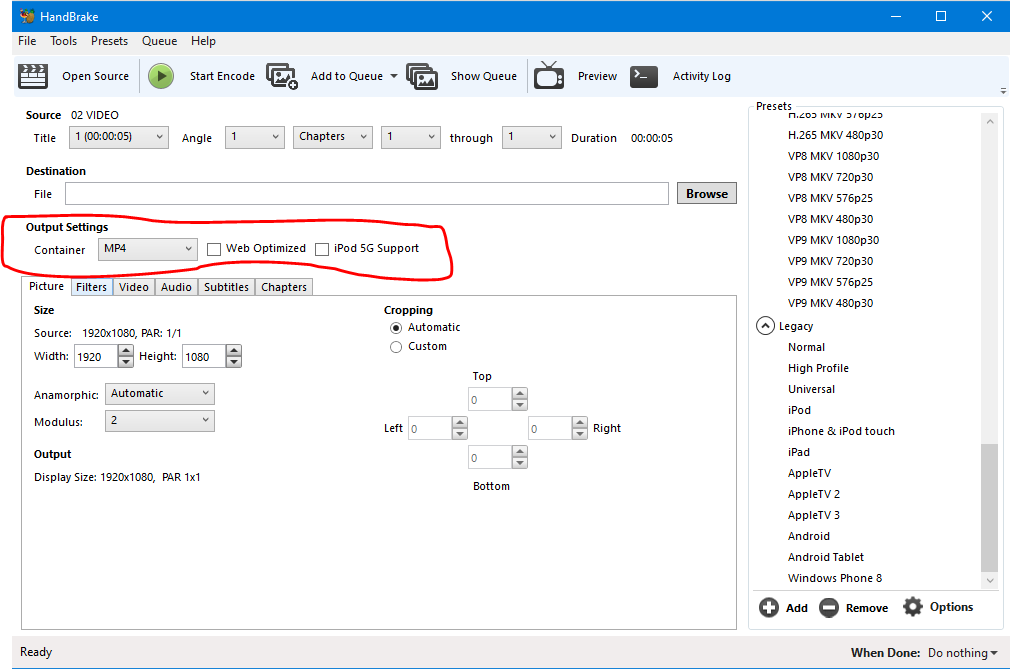Click the Activity Log terminal icon
The height and width of the screenshot is (669, 1010).
click(x=643, y=76)
